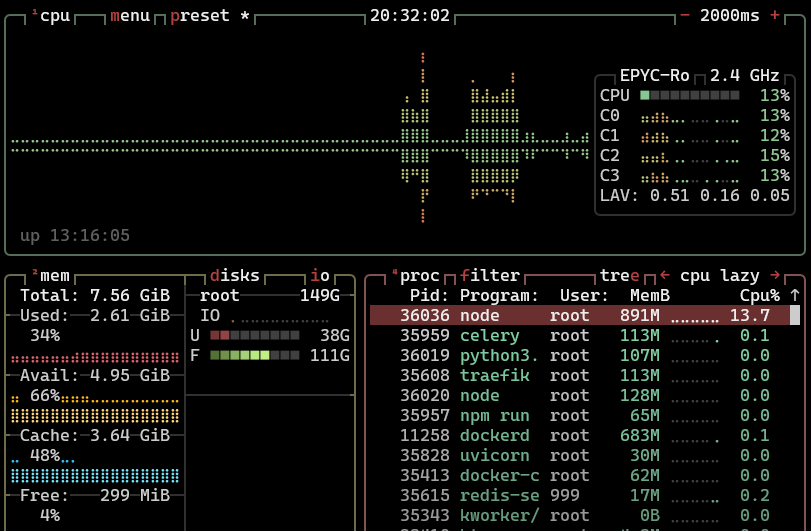The width and height of the screenshot is (811, 531).
Task: Select the dockerd process row
Action: tap(580, 435)
